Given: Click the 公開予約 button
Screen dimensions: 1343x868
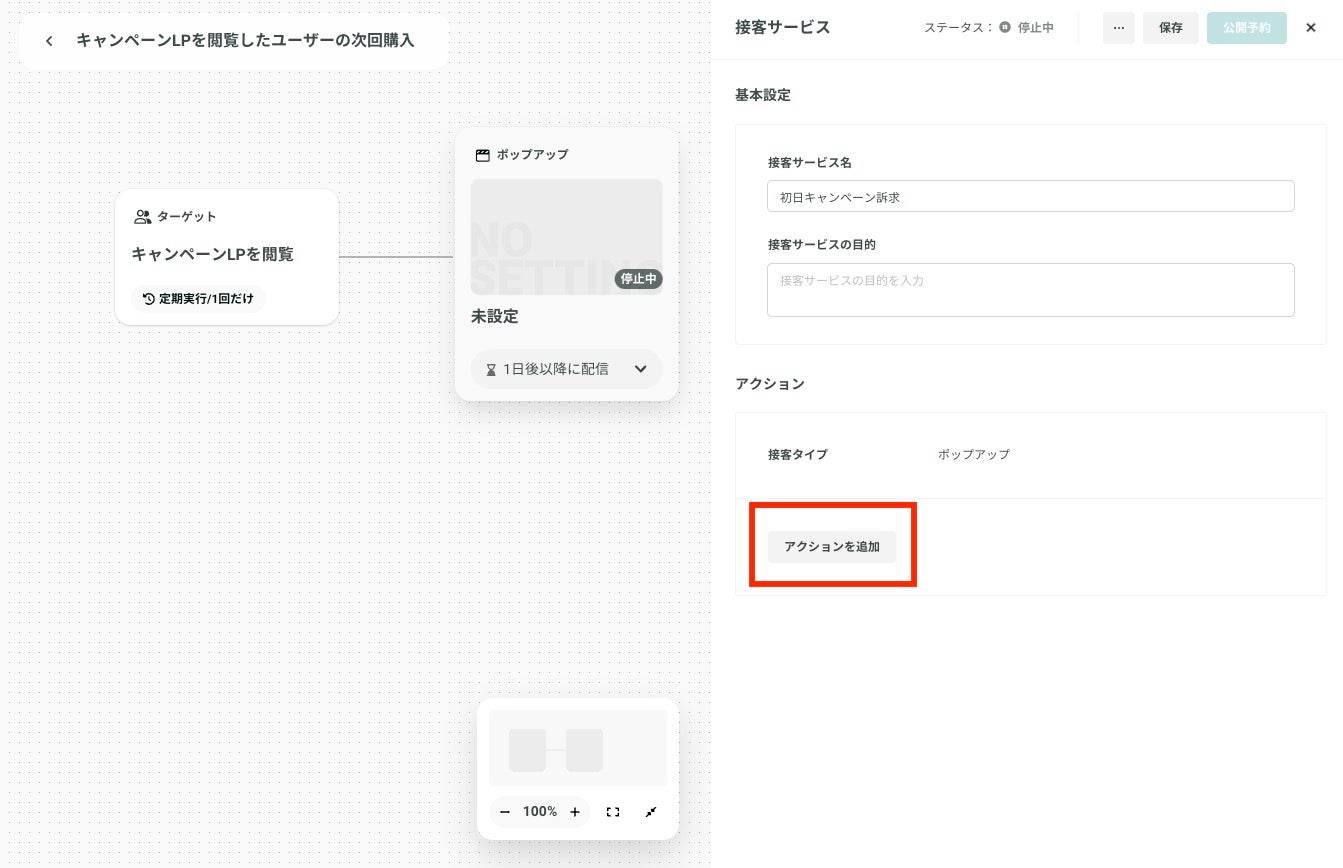Looking at the screenshot, I should 1247,28.
